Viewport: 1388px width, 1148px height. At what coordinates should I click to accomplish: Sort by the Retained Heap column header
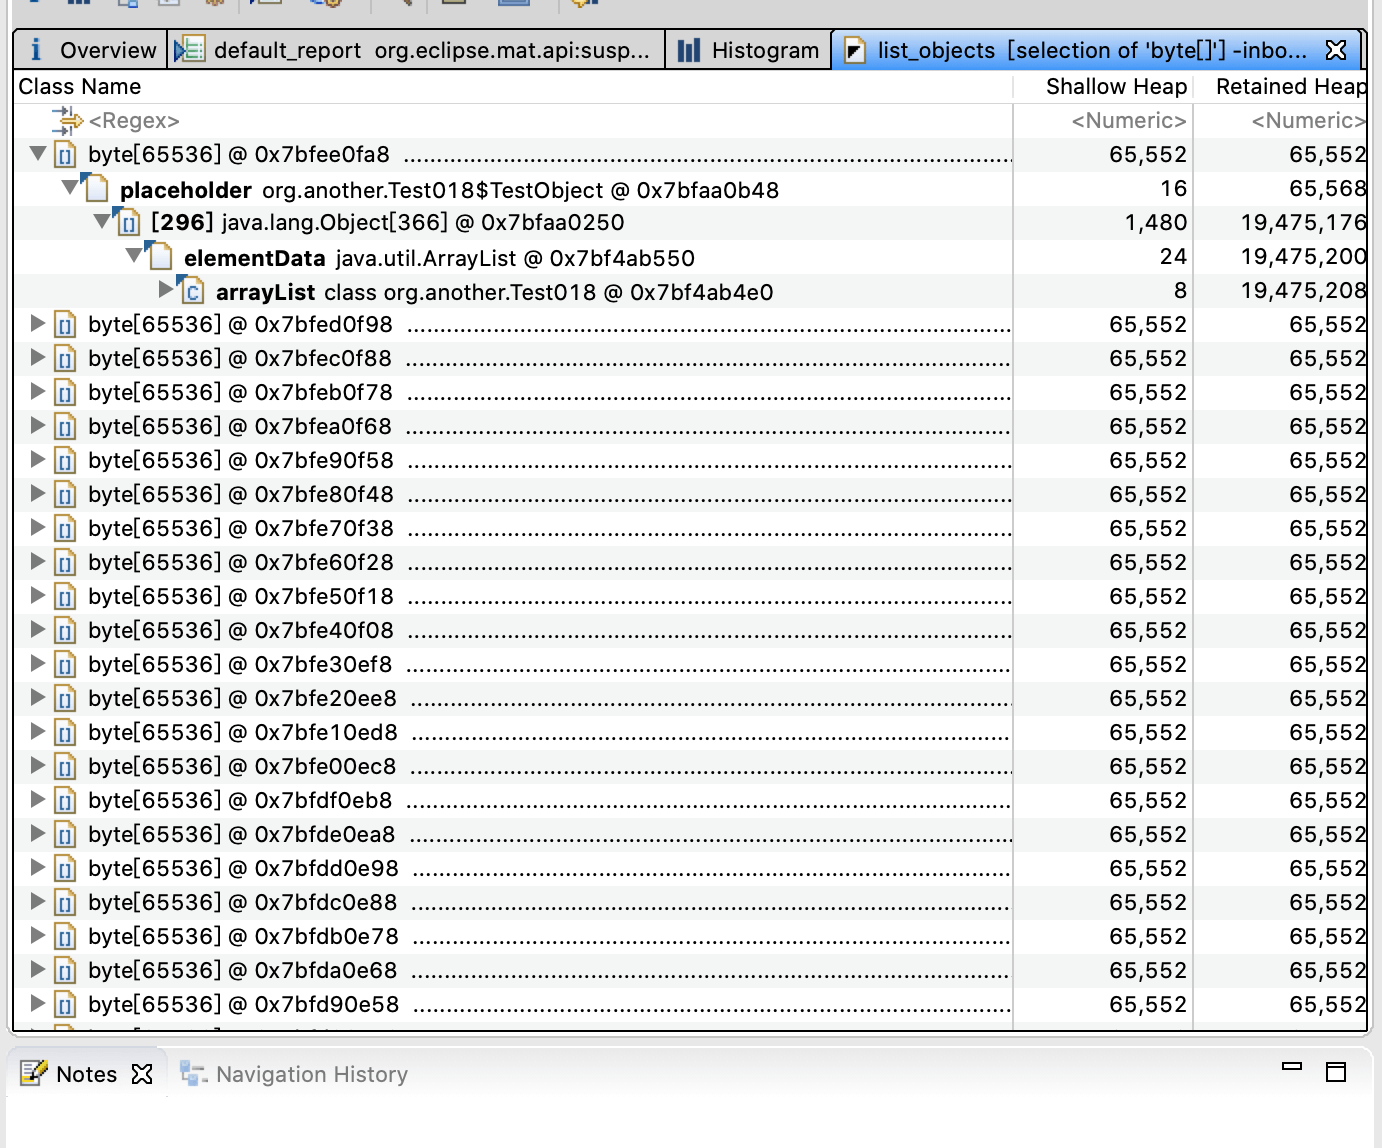click(1280, 87)
